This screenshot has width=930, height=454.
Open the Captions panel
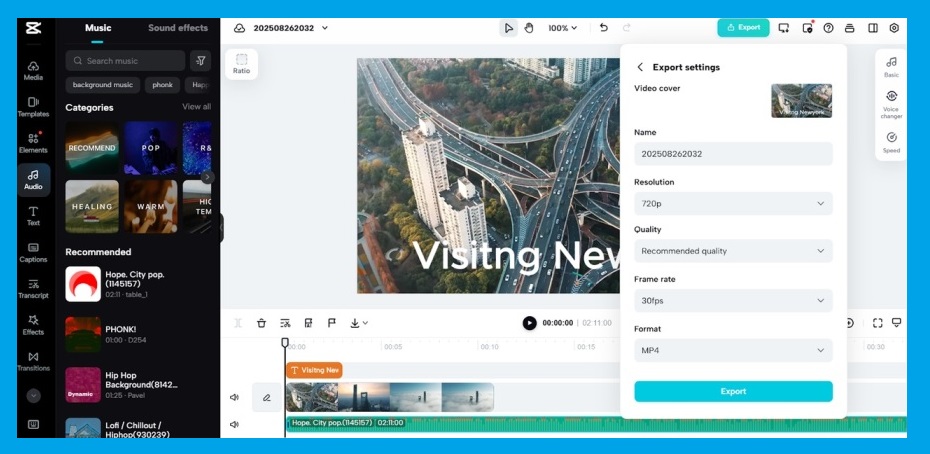[x=33, y=253]
